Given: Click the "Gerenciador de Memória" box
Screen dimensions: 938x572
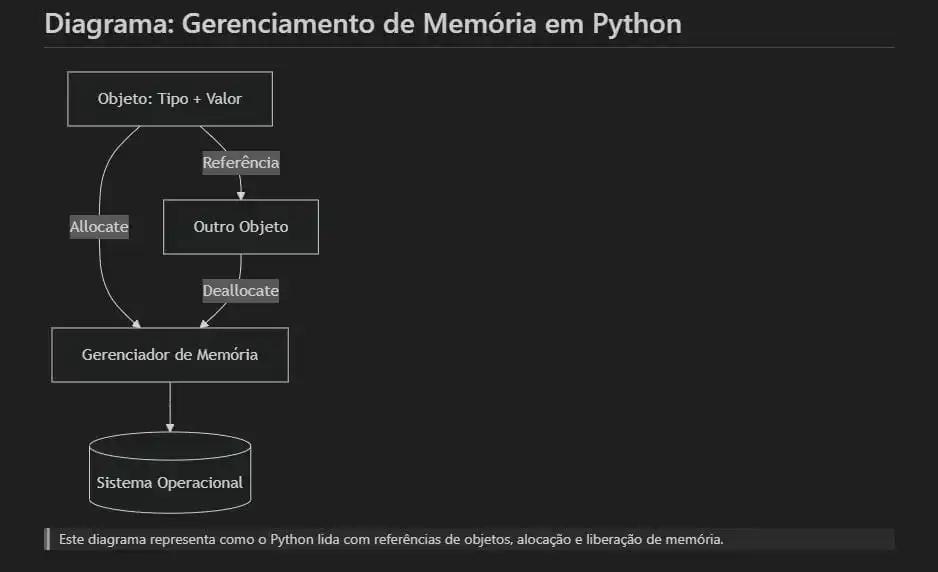Looking at the screenshot, I should tap(170, 354).
